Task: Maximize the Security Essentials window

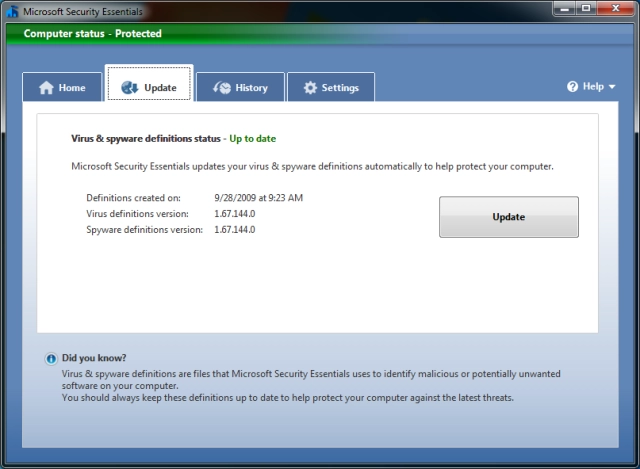Action: click(x=586, y=9)
